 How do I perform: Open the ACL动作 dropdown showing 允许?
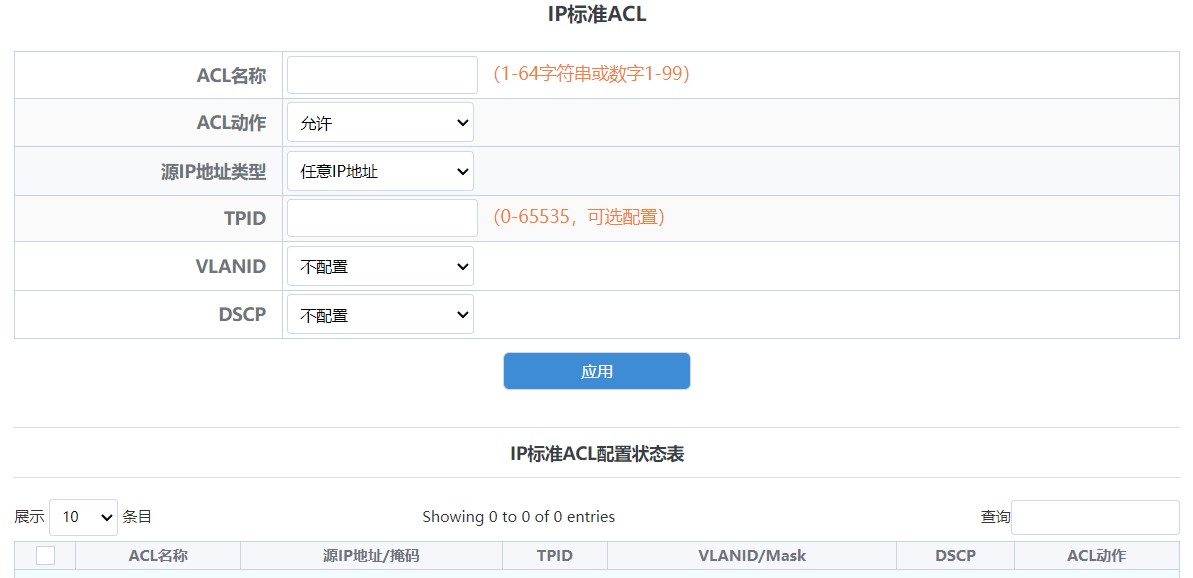[380, 123]
